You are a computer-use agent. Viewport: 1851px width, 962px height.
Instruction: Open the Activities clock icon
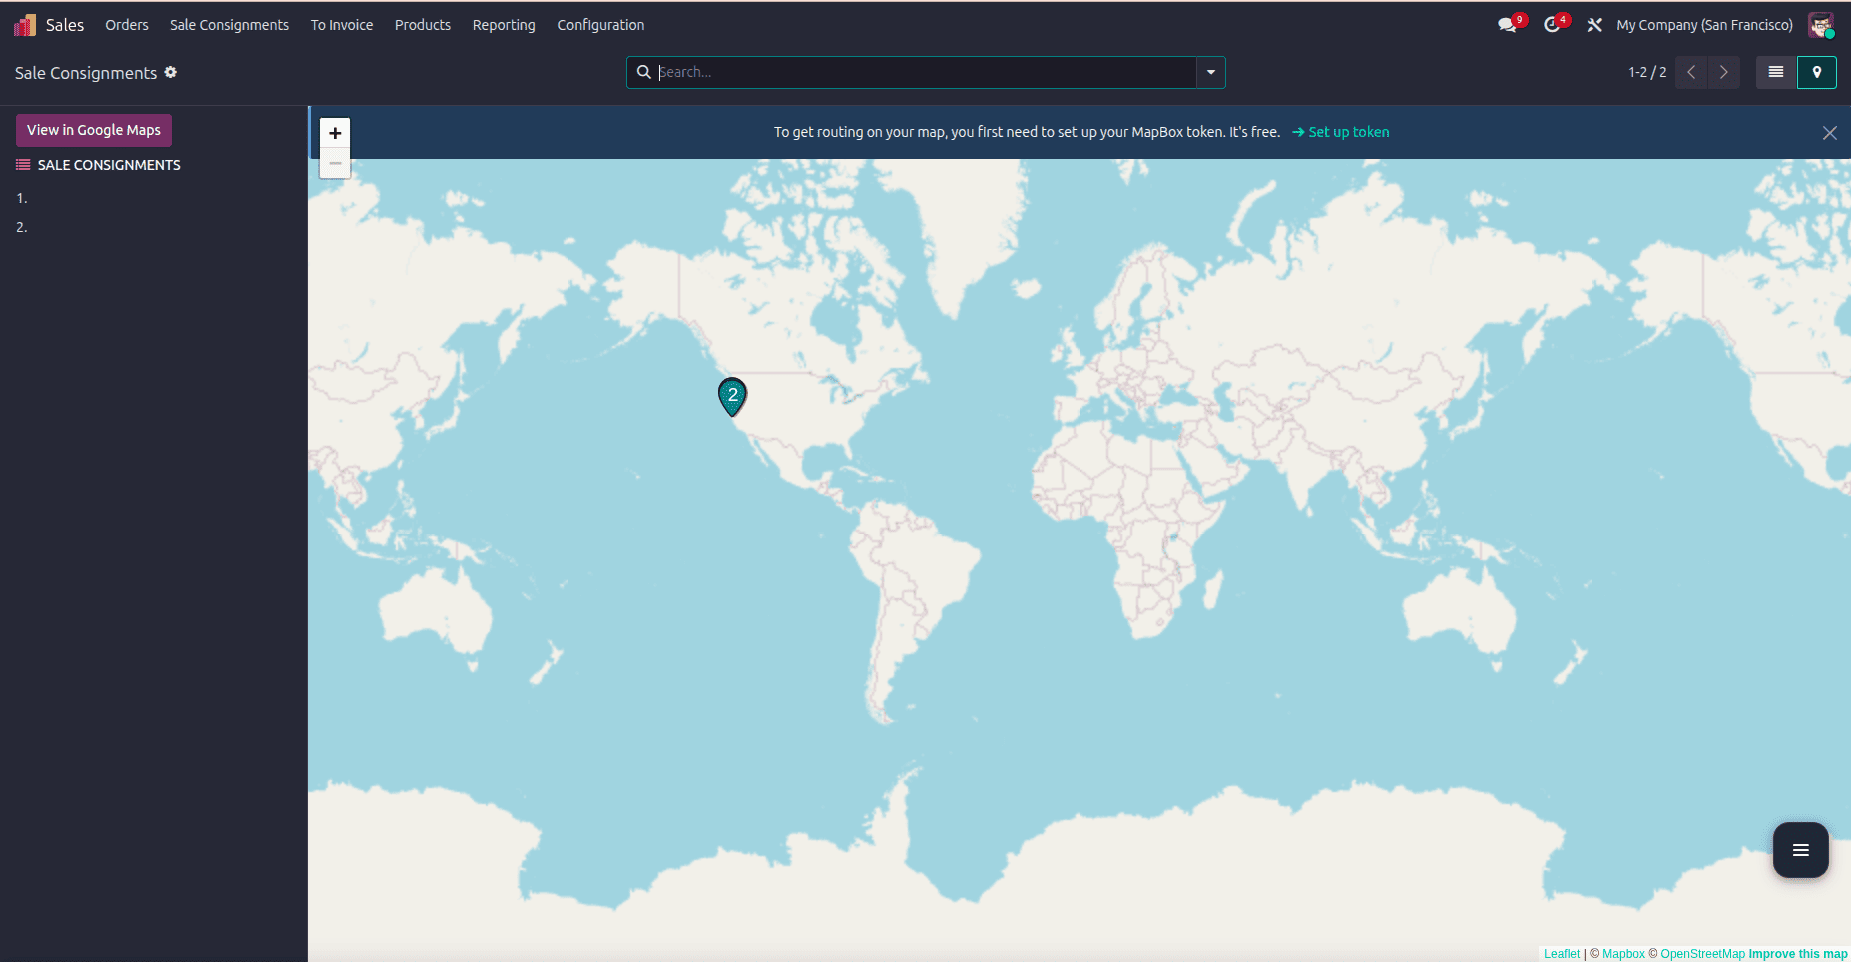pyautogui.click(x=1552, y=24)
